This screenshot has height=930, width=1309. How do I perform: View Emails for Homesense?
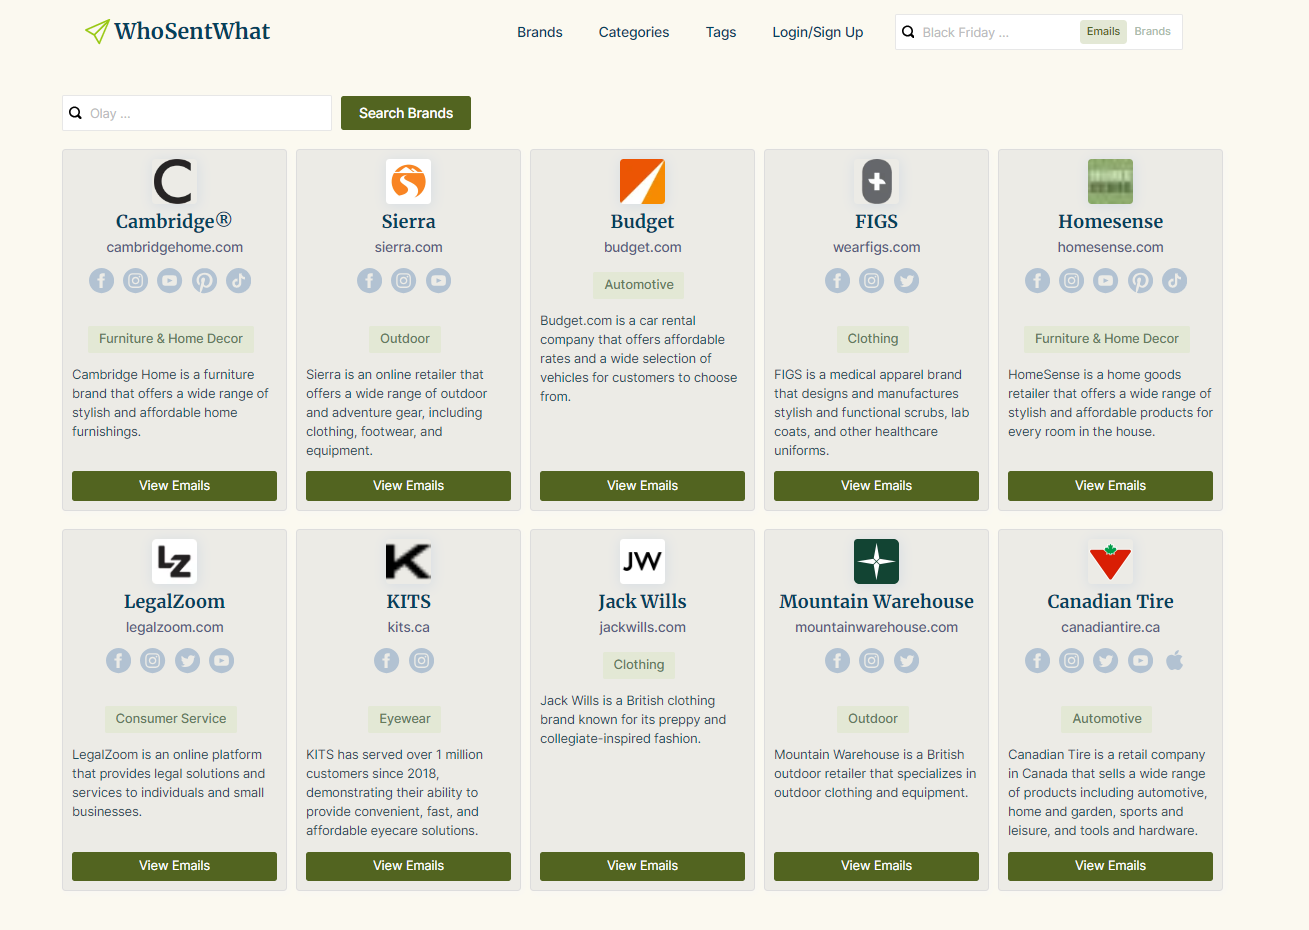(x=1110, y=486)
